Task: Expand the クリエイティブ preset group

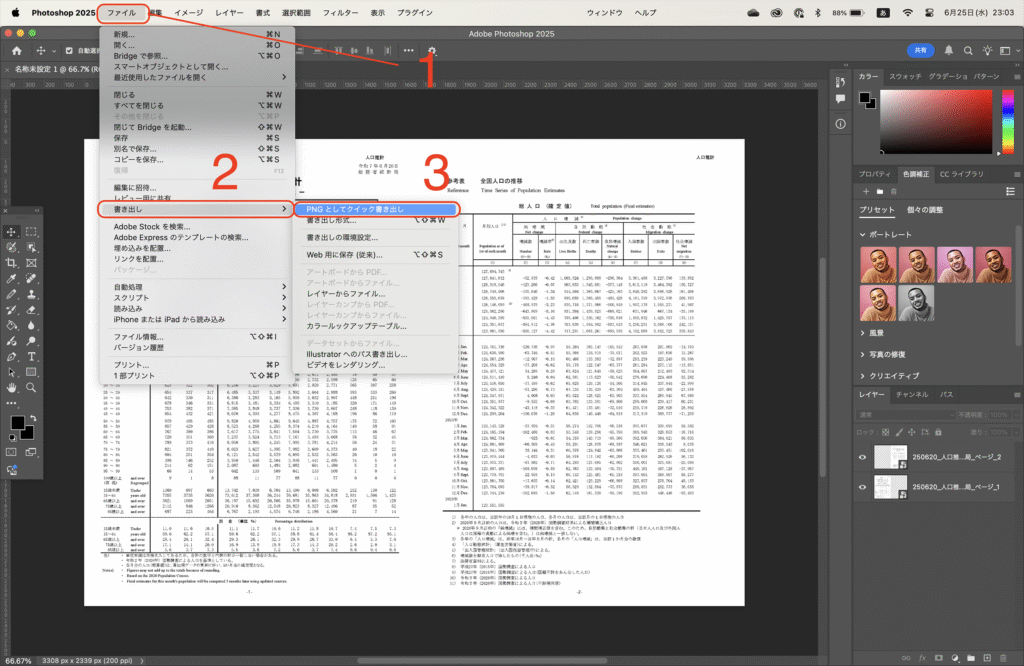Action: [863, 376]
